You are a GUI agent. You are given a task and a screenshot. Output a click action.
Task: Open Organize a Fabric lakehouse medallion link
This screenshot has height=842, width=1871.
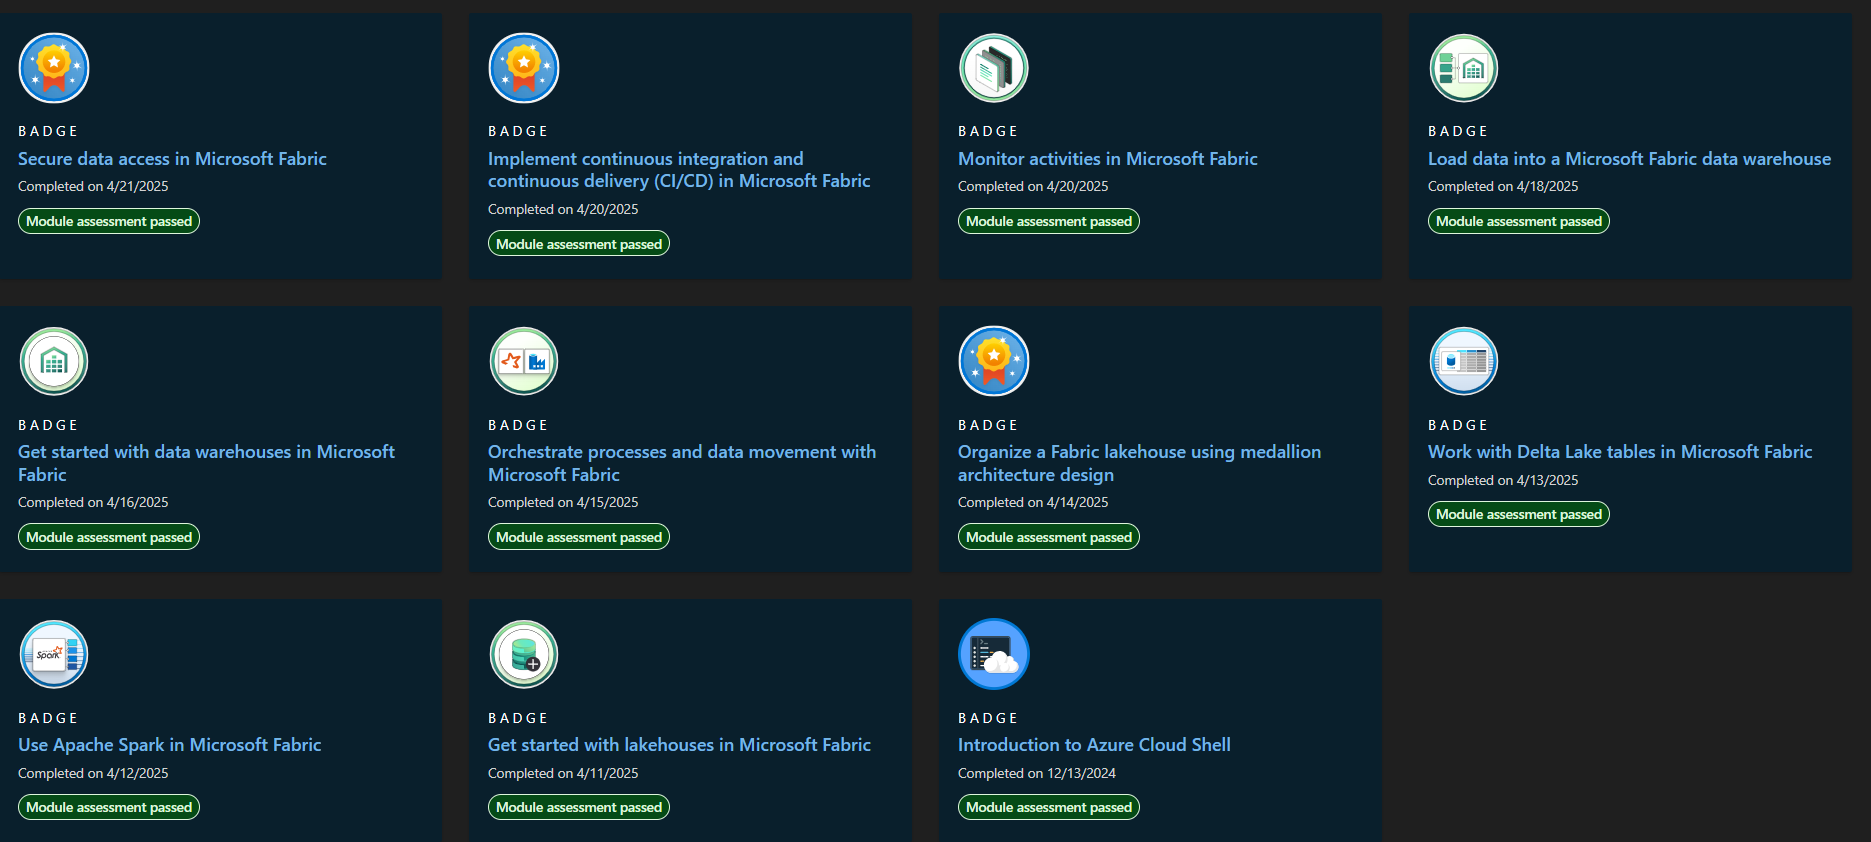[x=1139, y=463]
